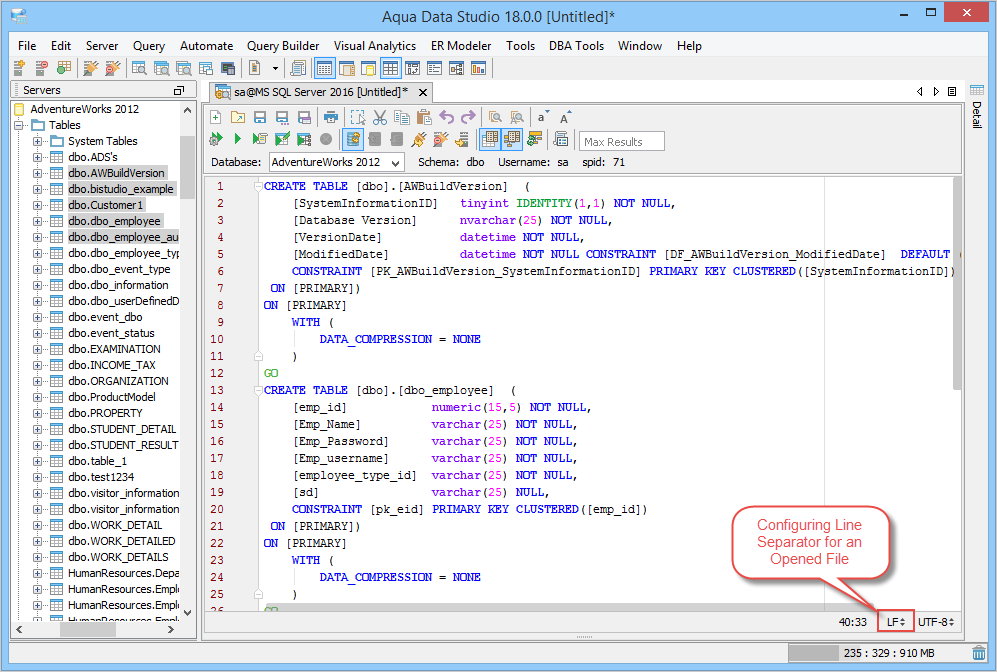Click the Print icon in editor toolbar
Image resolution: width=997 pixels, height=672 pixels.
(331, 118)
